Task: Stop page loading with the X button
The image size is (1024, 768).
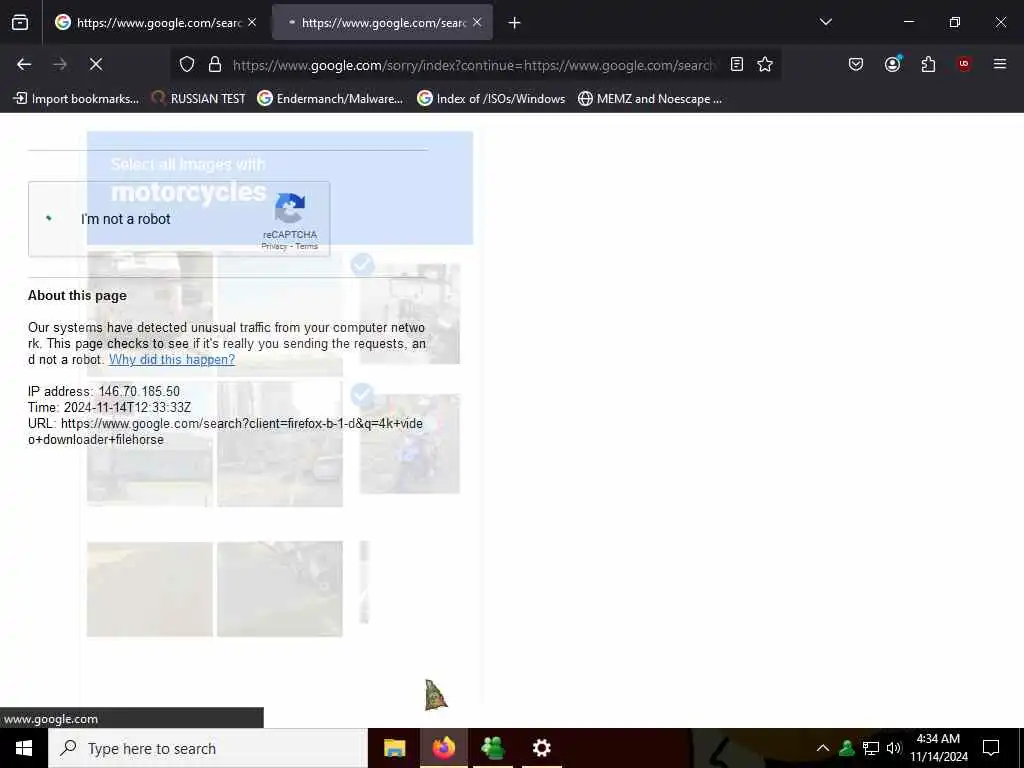Action: 96,64
